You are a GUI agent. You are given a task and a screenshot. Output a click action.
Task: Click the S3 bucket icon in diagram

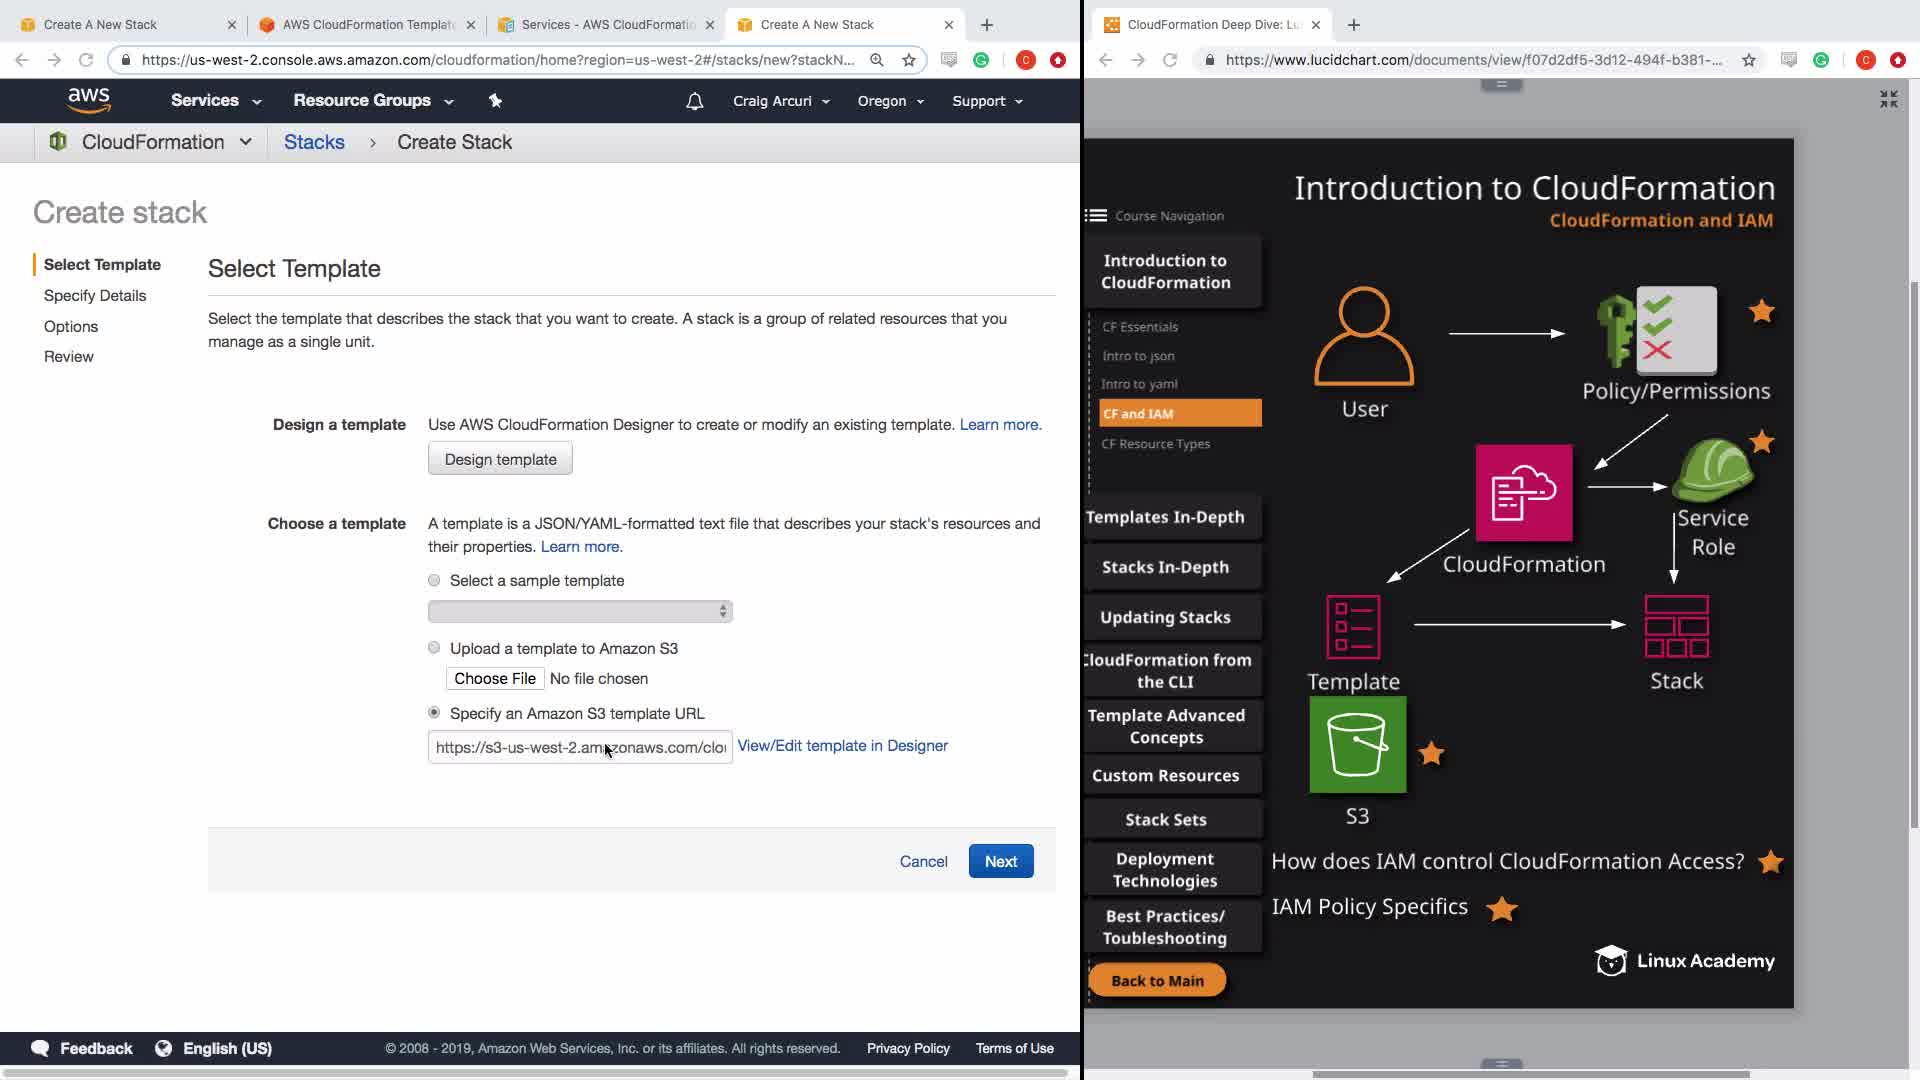[x=1357, y=745]
